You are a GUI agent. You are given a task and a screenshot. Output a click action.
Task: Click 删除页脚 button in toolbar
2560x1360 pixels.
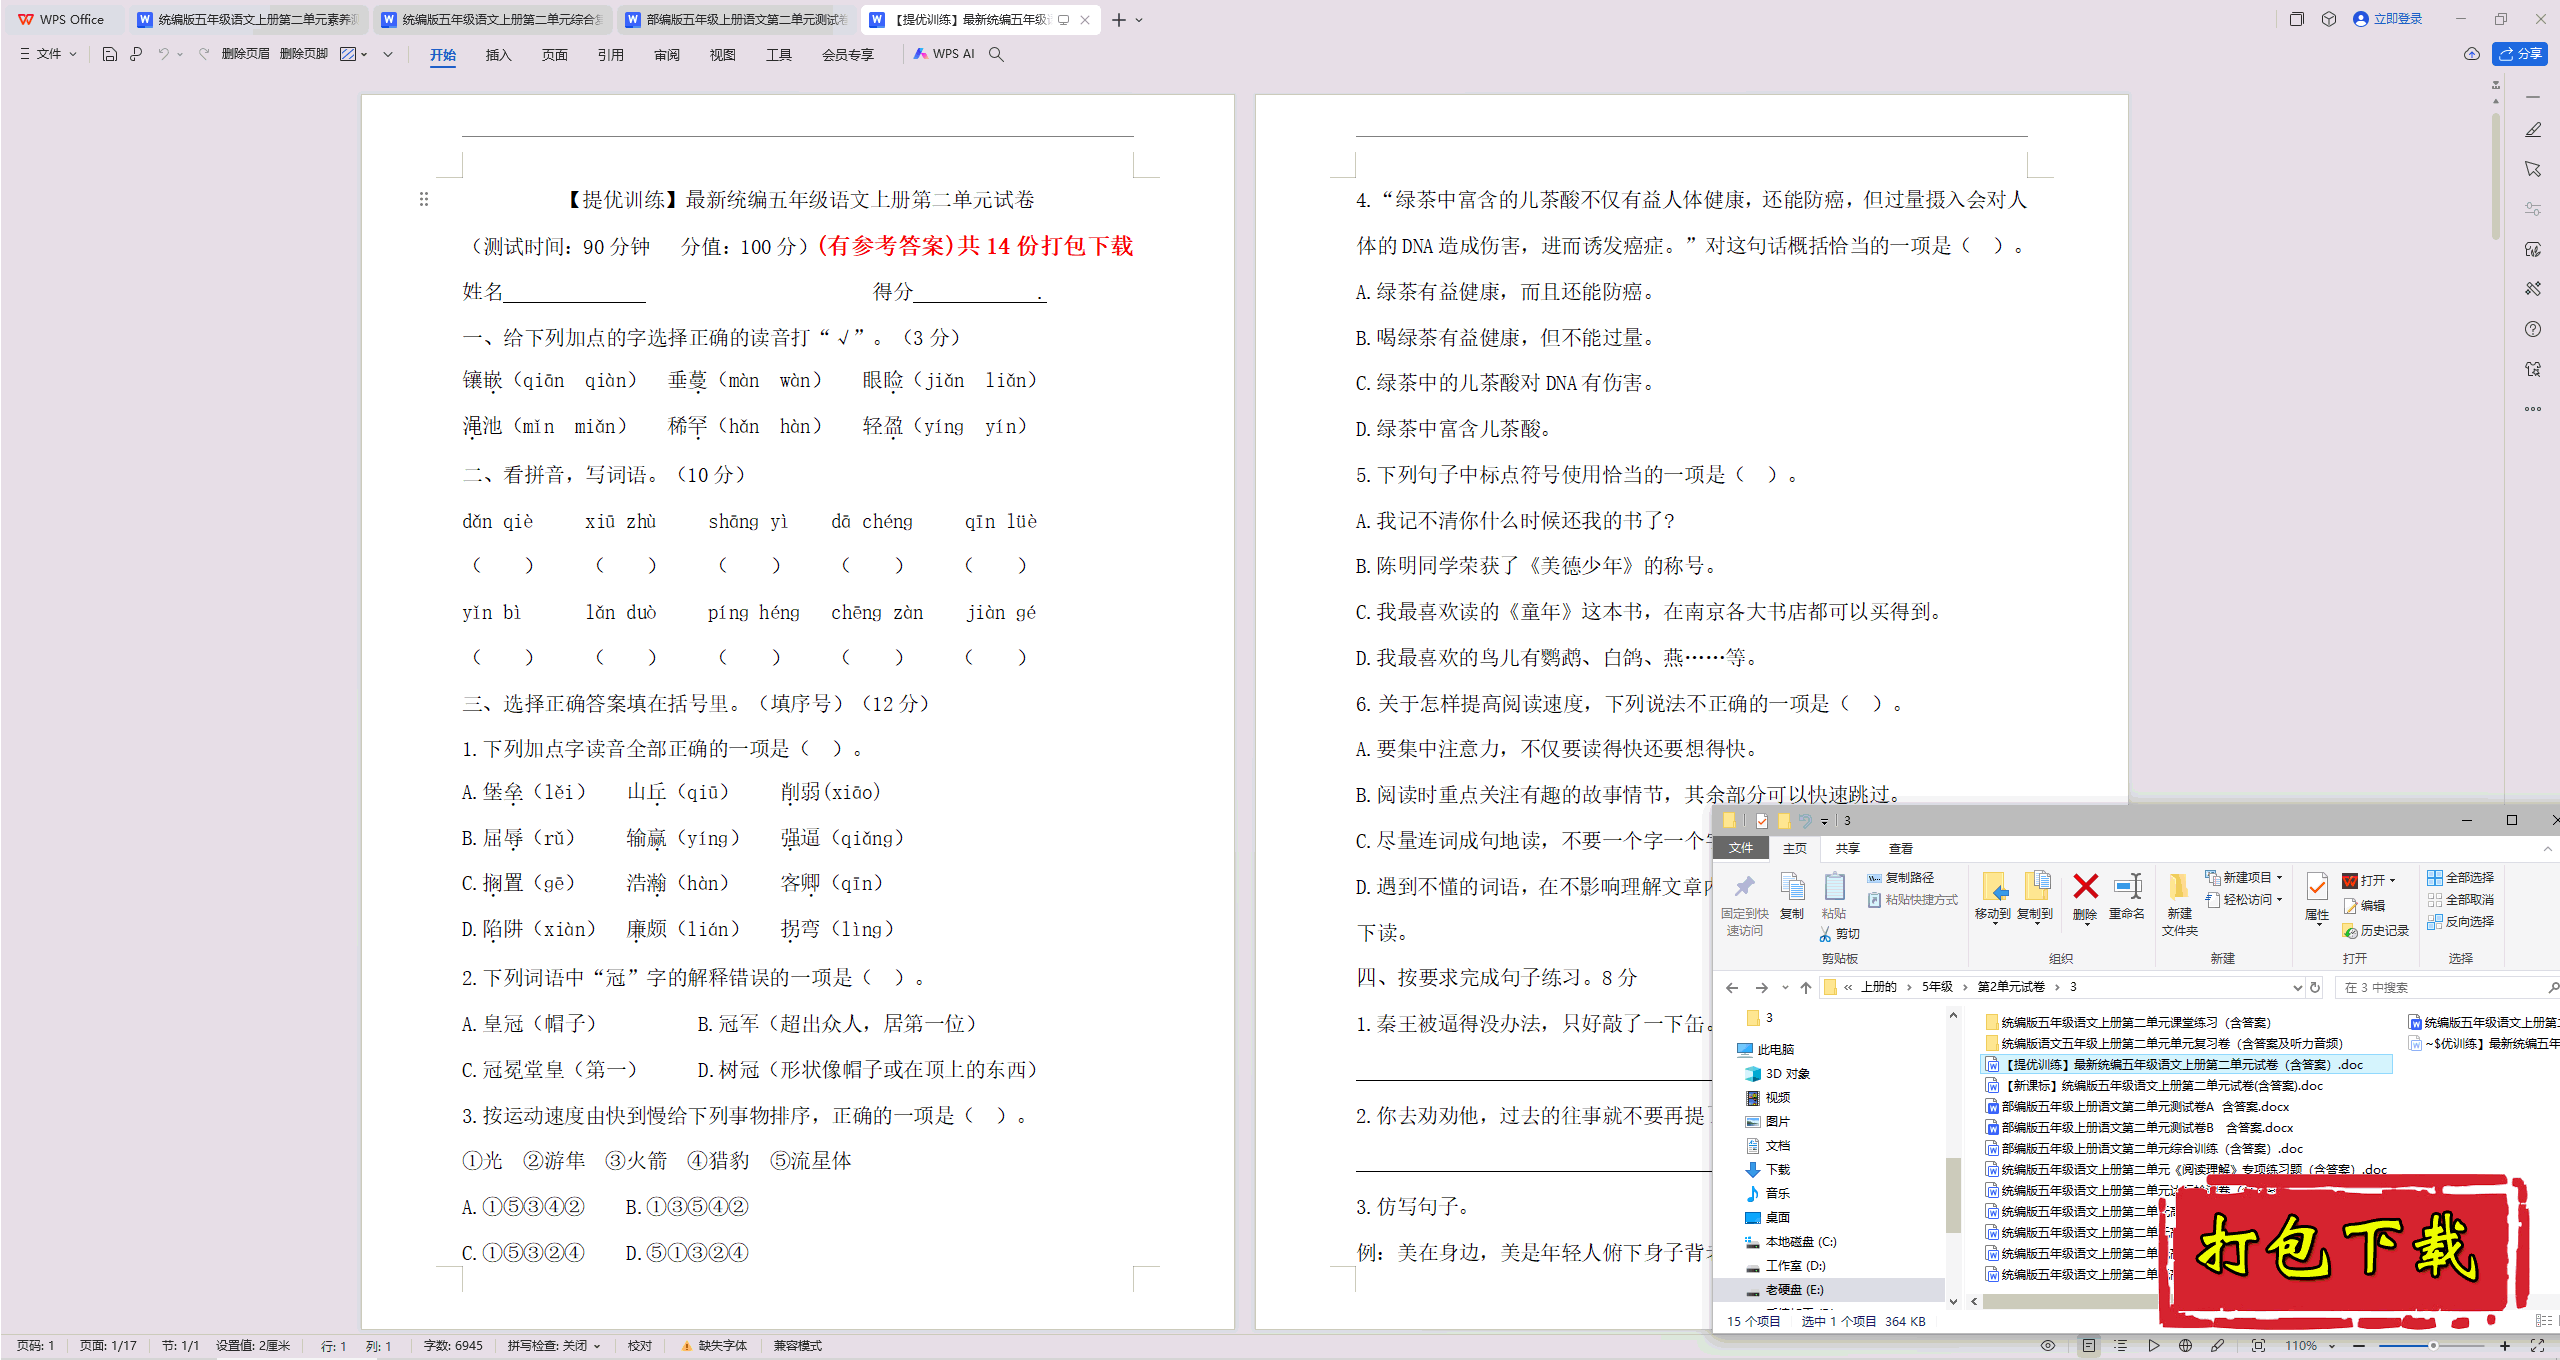304,54
